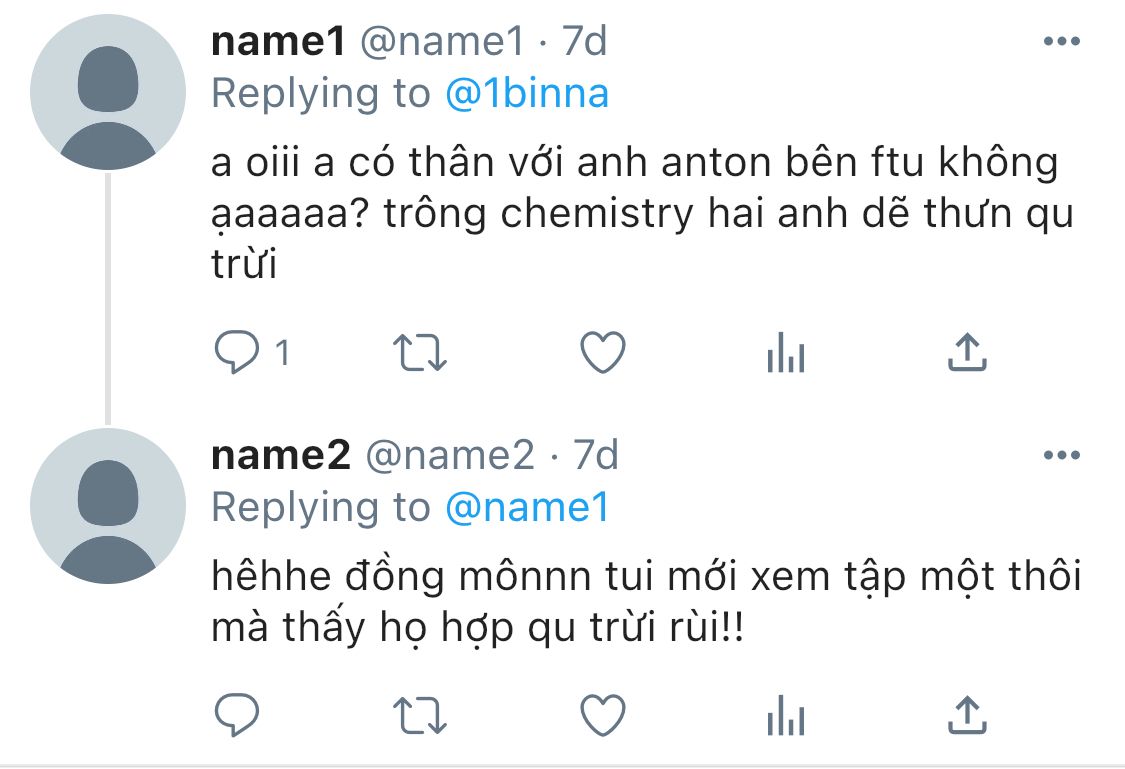1125x769 pixels.
Task: Share name1's tweet
Action: click(966, 351)
